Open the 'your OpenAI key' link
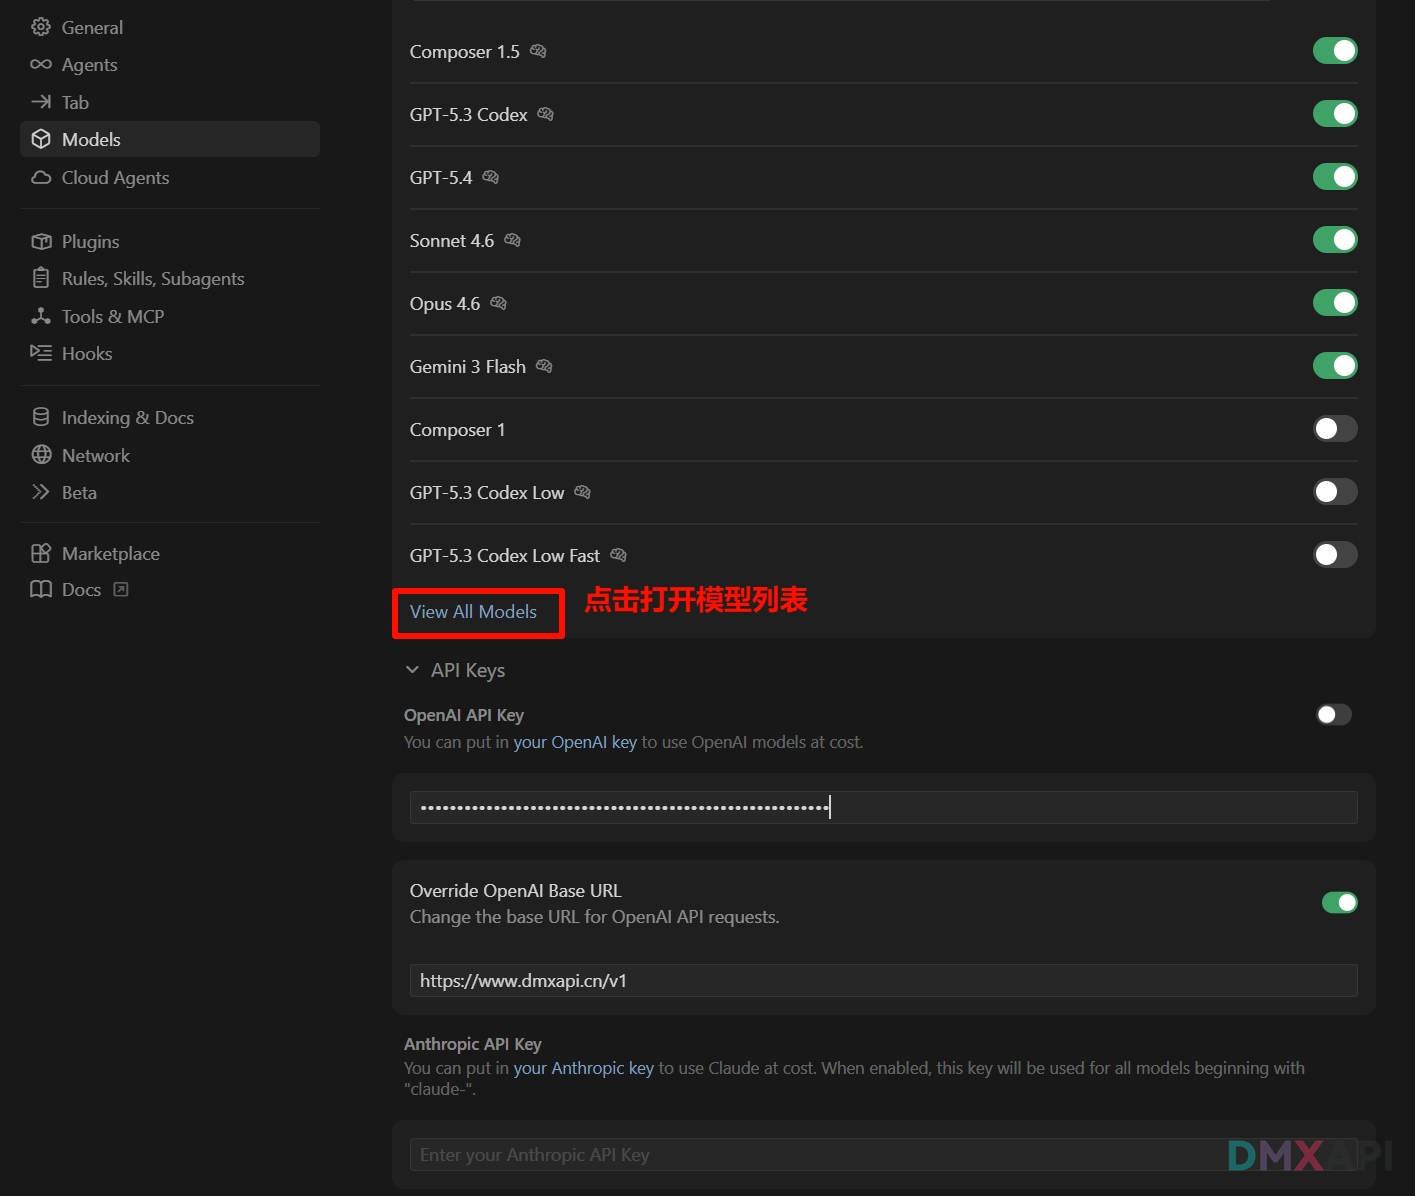This screenshot has height=1196, width=1415. point(575,742)
